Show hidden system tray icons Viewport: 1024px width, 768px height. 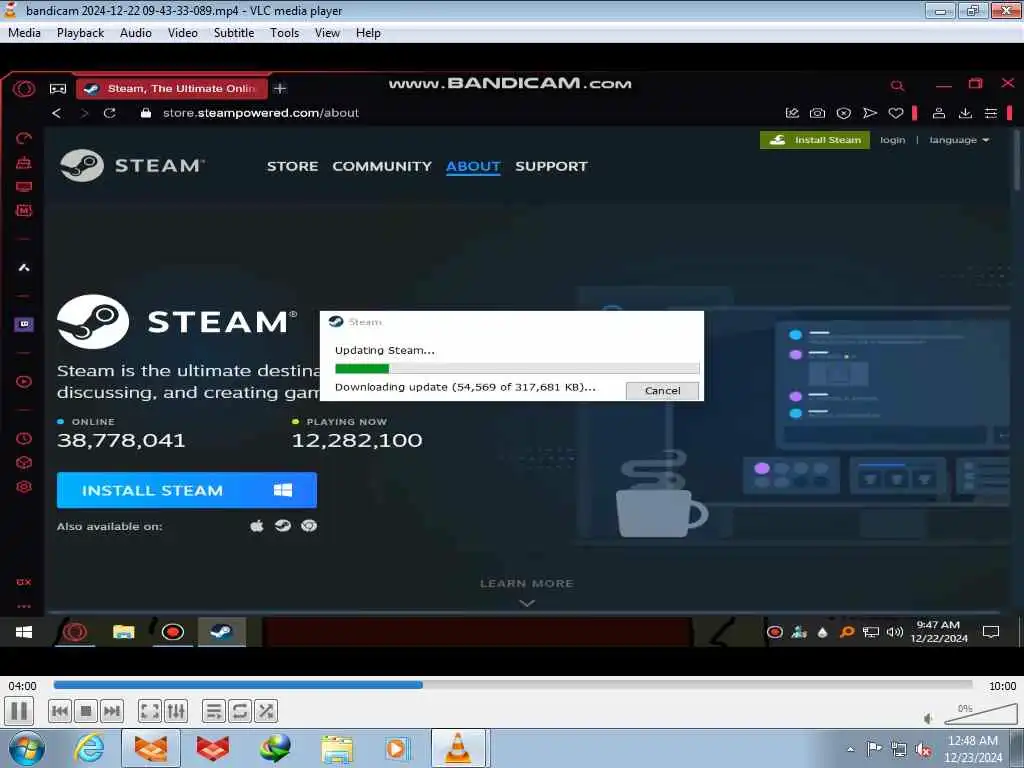click(x=850, y=749)
